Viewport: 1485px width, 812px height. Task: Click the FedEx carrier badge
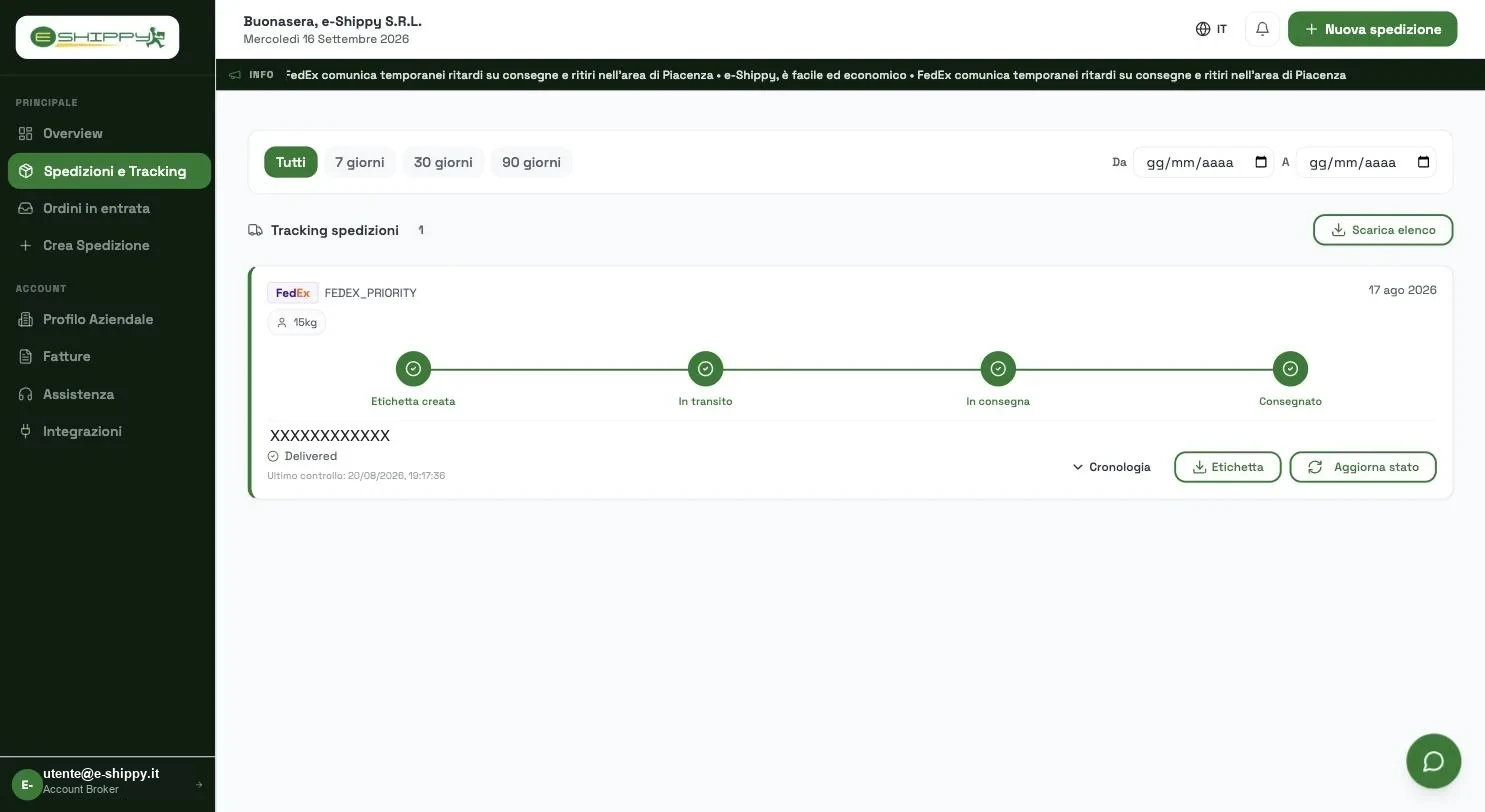point(293,293)
